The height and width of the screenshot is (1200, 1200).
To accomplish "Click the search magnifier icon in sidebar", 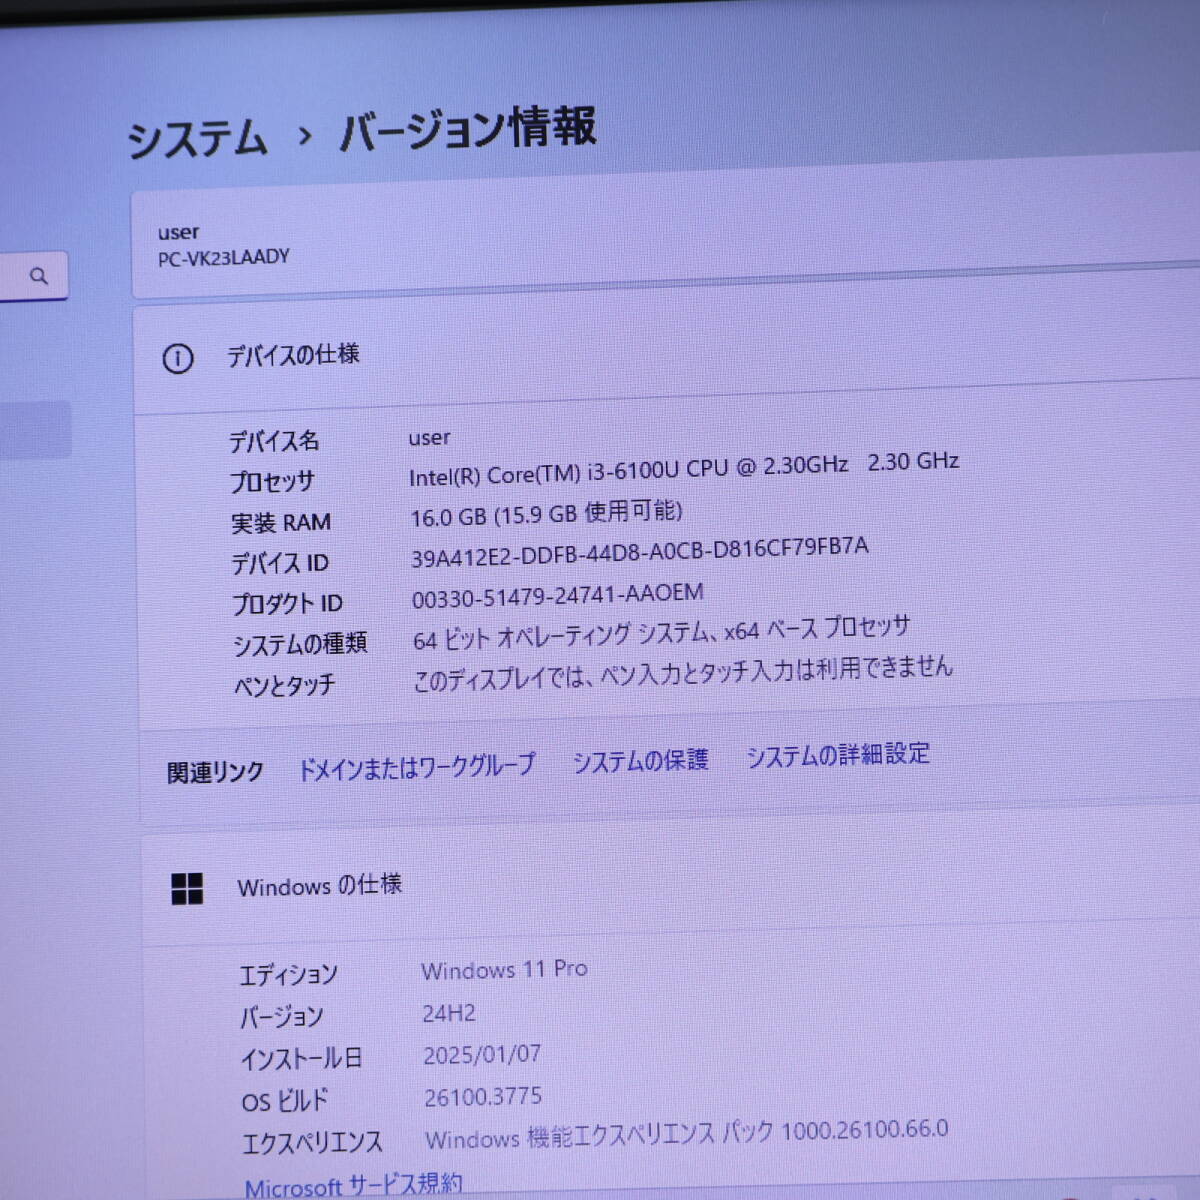I will (x=39, y=275).
